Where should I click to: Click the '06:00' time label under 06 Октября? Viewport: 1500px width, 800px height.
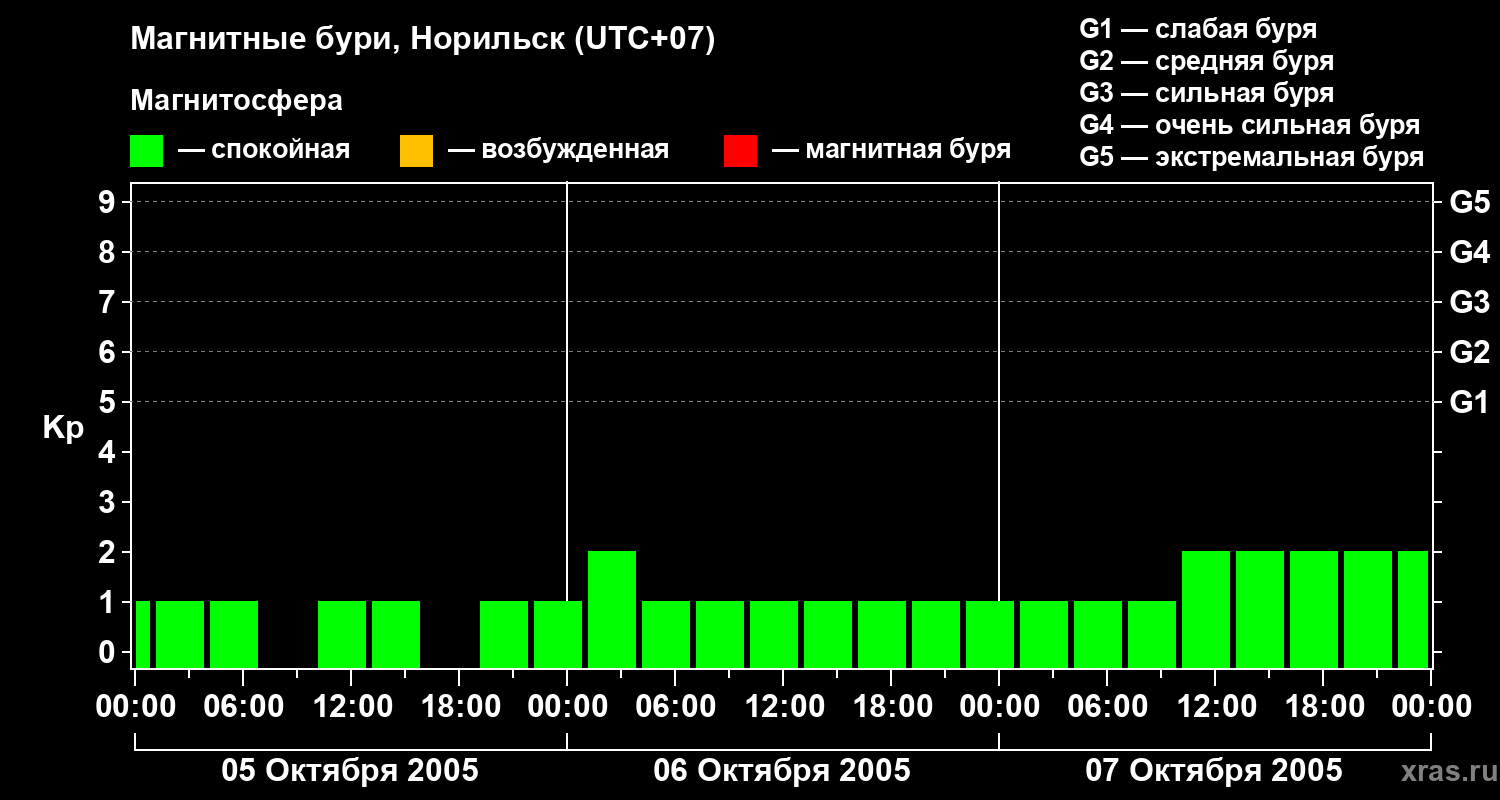tap(675, 707)
